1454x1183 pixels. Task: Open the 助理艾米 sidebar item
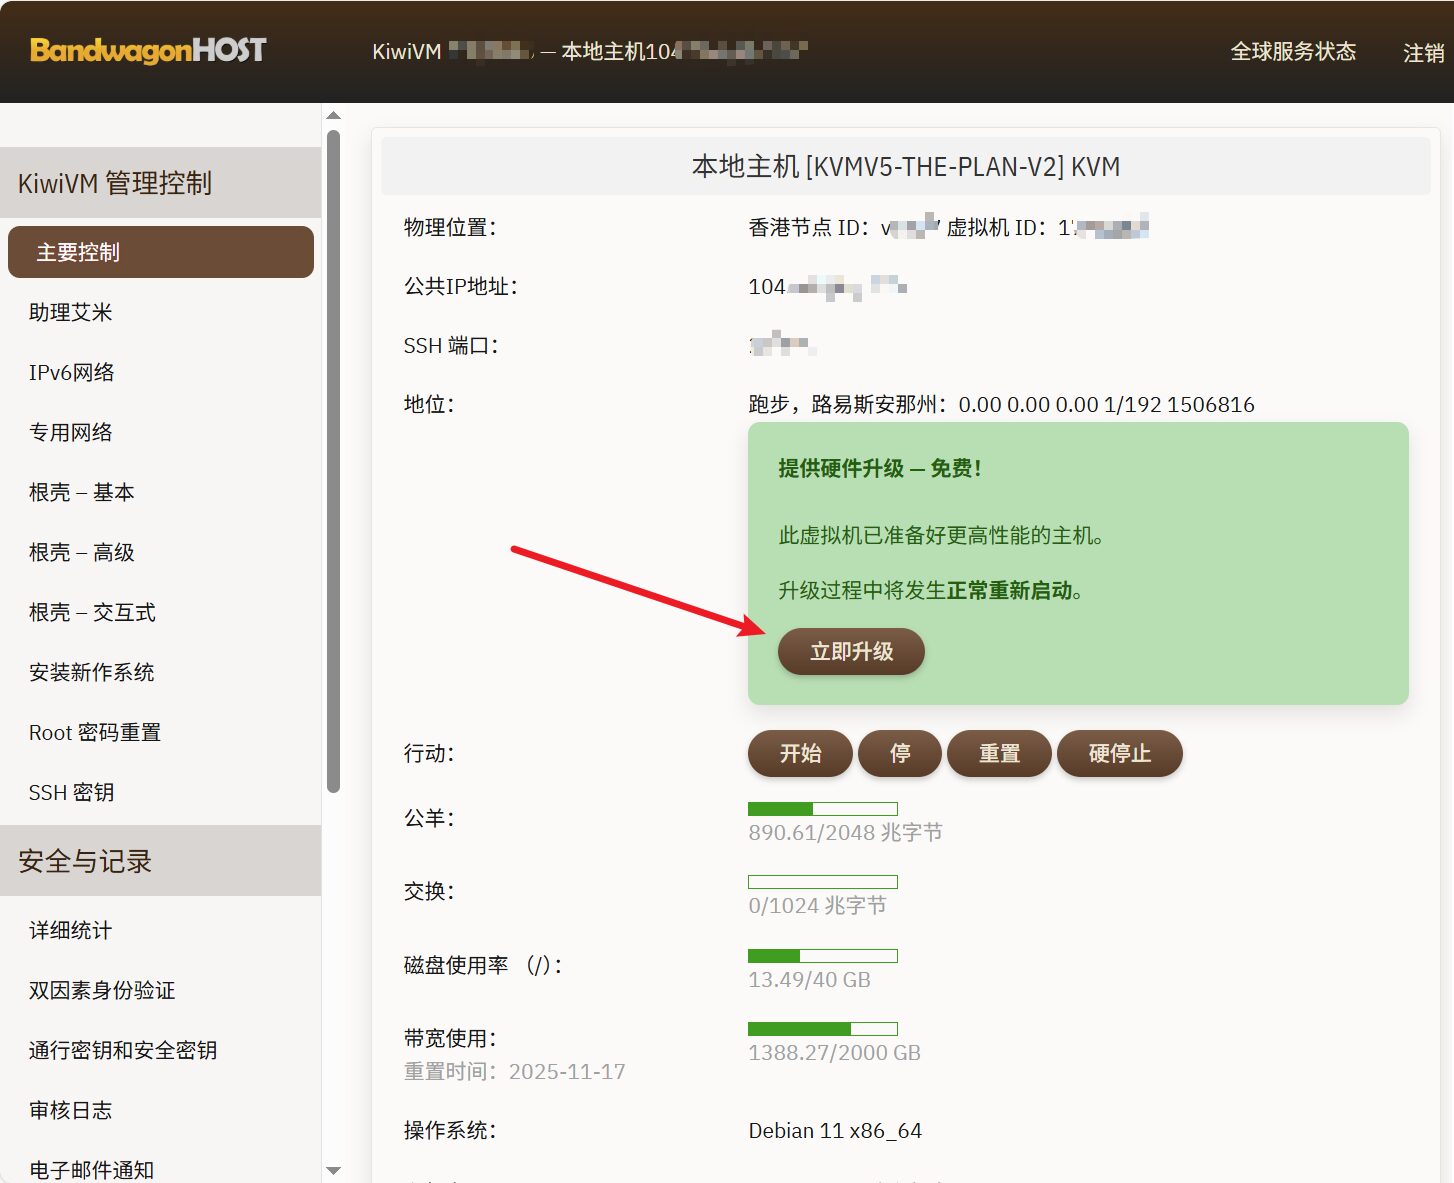click(x=71, y=312)
